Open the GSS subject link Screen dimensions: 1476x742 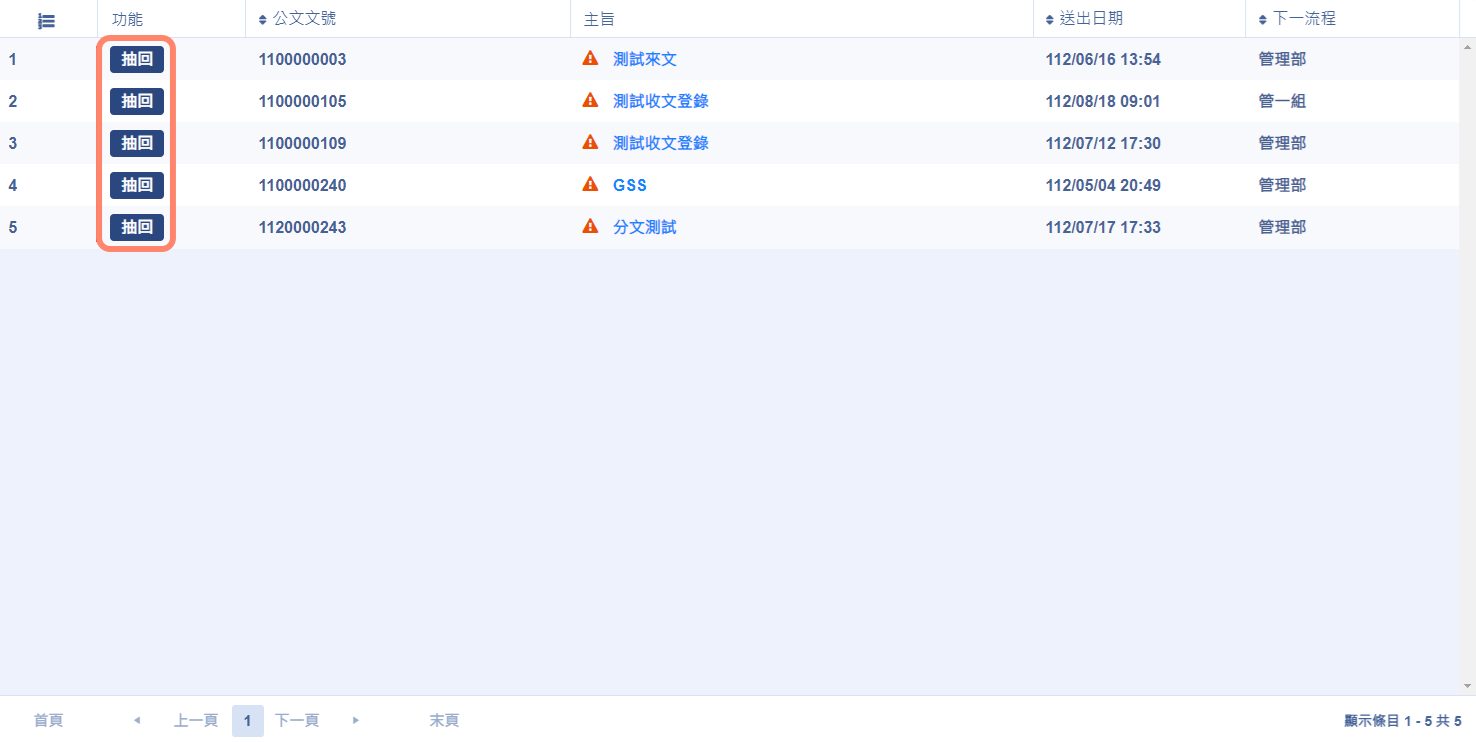[x=630, y=185]
